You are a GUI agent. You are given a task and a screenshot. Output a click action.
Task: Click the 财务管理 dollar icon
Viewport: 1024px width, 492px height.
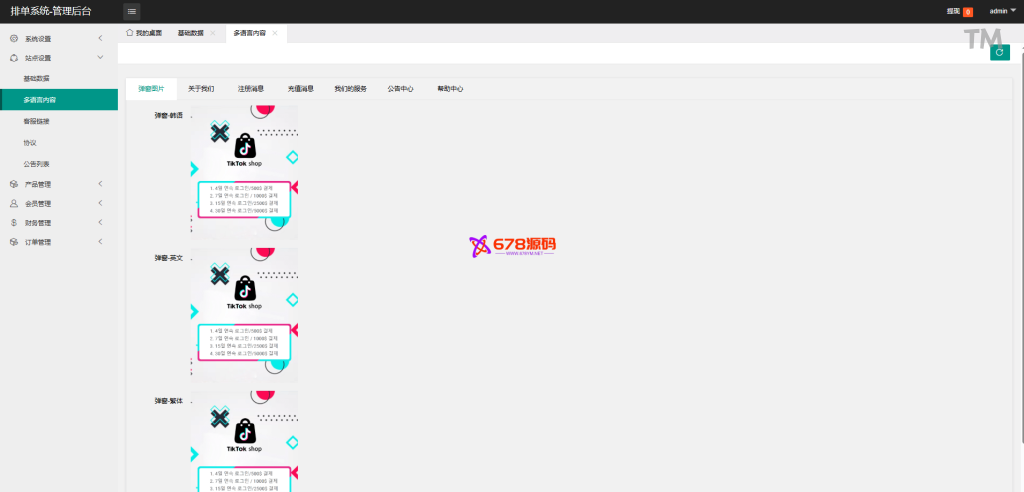pyautogui.click(x=14, y=223)
